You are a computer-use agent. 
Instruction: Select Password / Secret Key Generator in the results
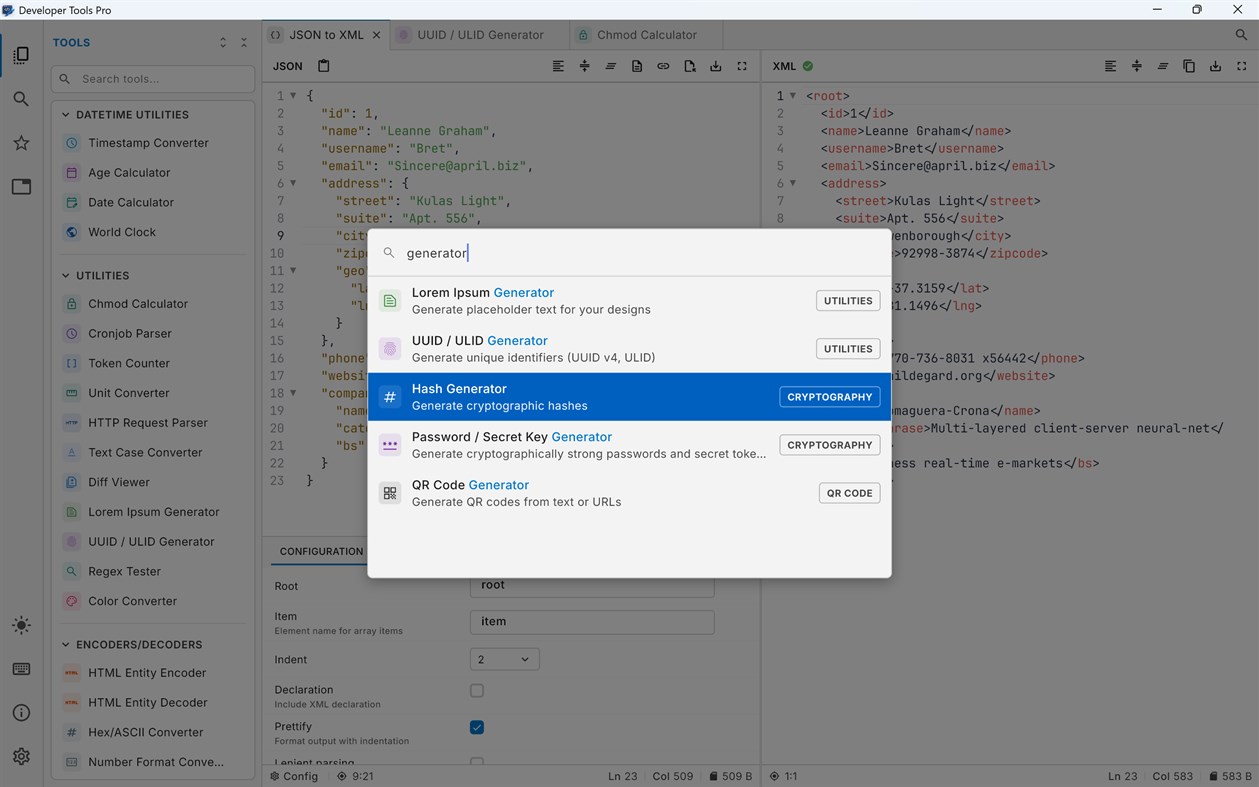click(x=629, y=445)
